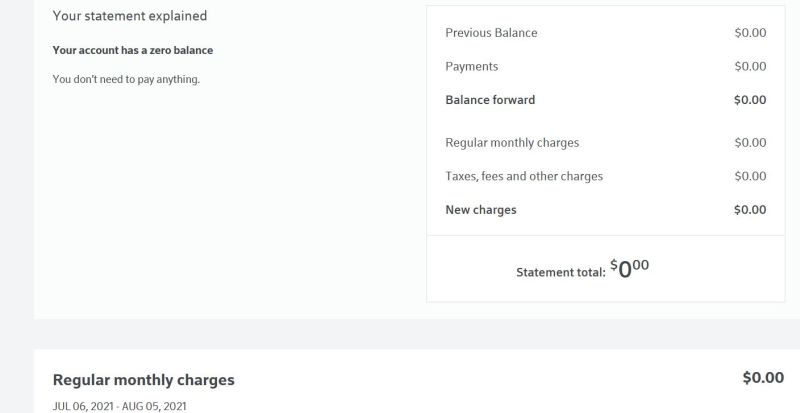Click the Taxes, fees and other charges amount
The height and width of the screenshot is (413, 800).
[x=750, y=176]
